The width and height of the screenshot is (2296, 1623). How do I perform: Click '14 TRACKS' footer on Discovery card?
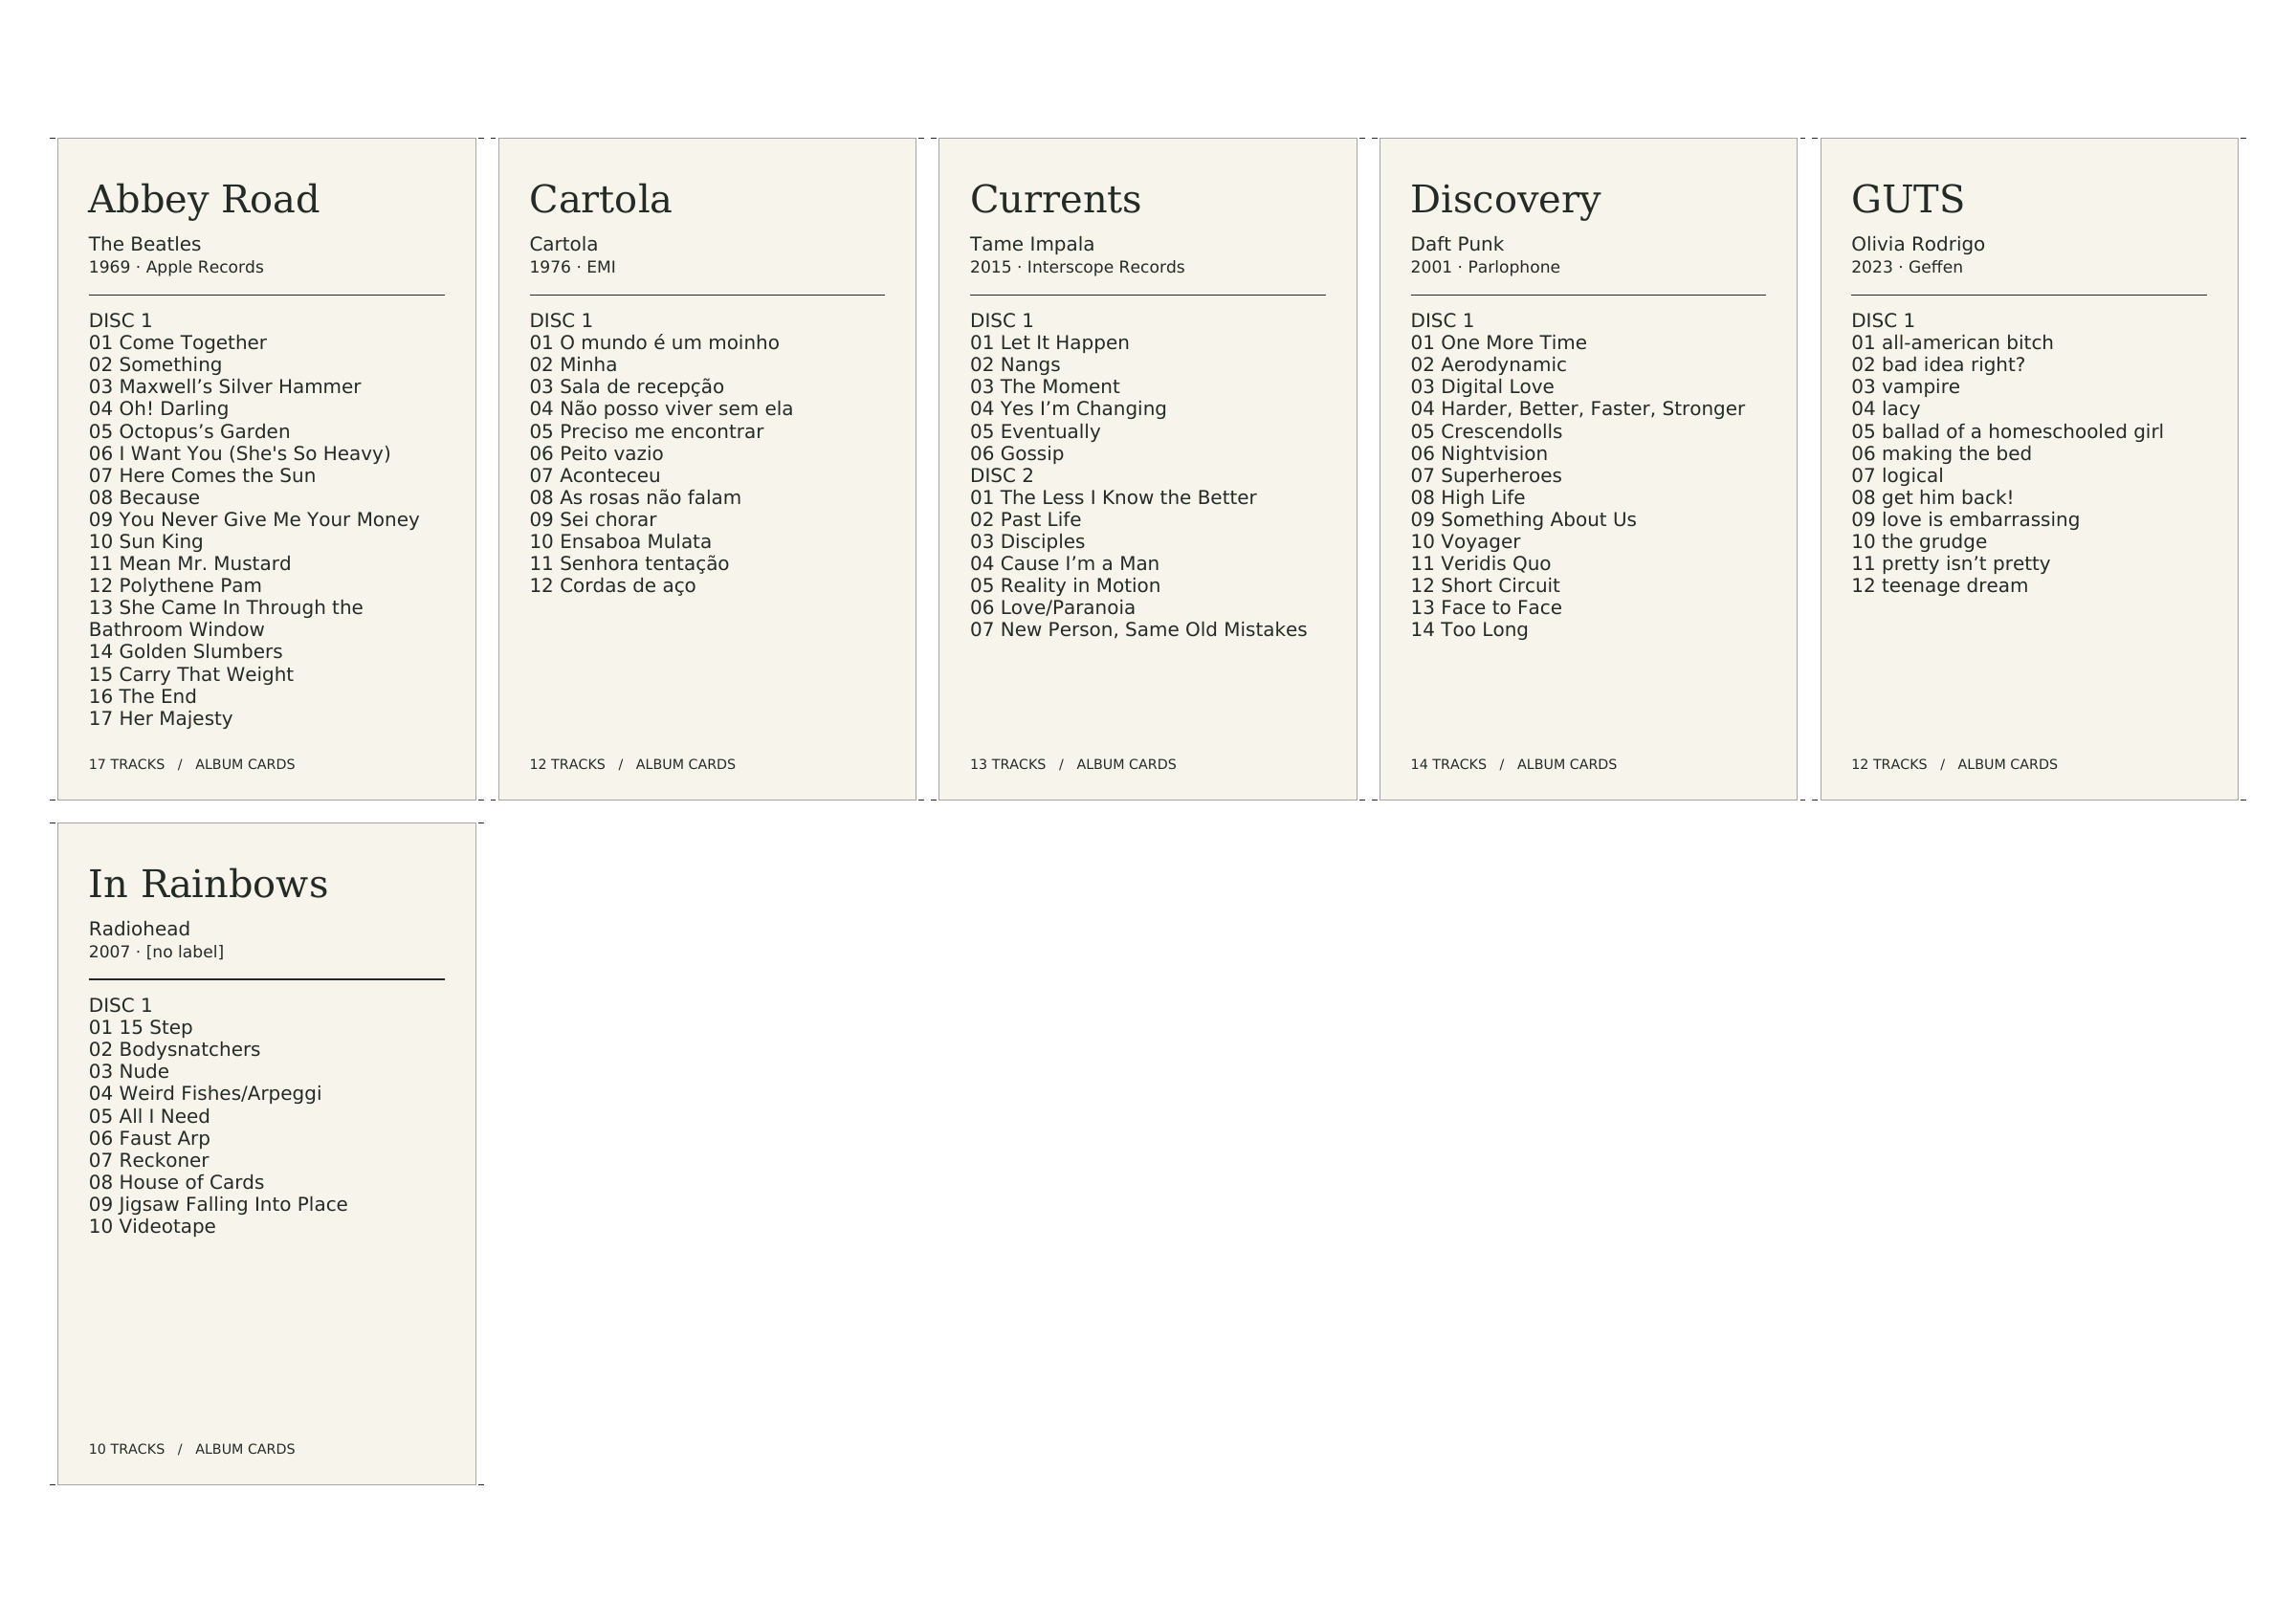[1448, 764]
